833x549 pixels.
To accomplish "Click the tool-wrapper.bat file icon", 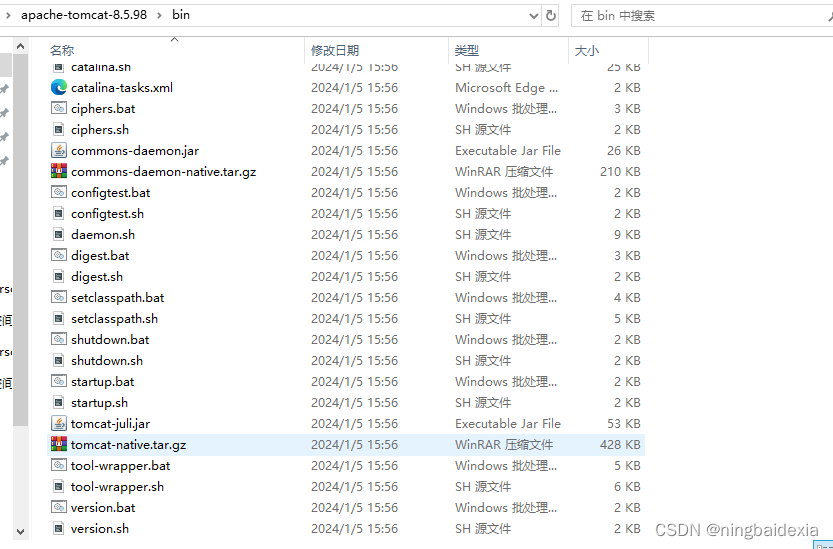I will tap(58, 465).
